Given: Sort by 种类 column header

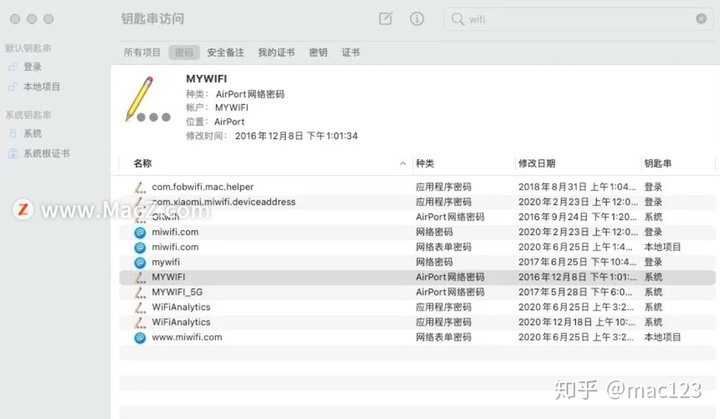Looking at the screenshot, I should 425,164.
